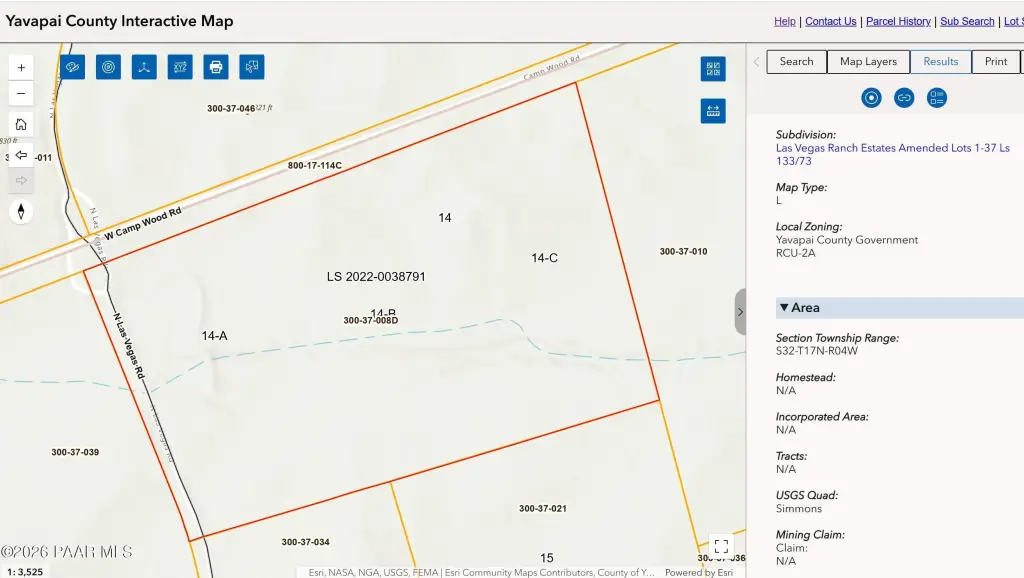This screenshot has width=1024, height=578.
Task: Open Las Vegas Ranch Estates subdivision link
Action: tap(893, 155)
